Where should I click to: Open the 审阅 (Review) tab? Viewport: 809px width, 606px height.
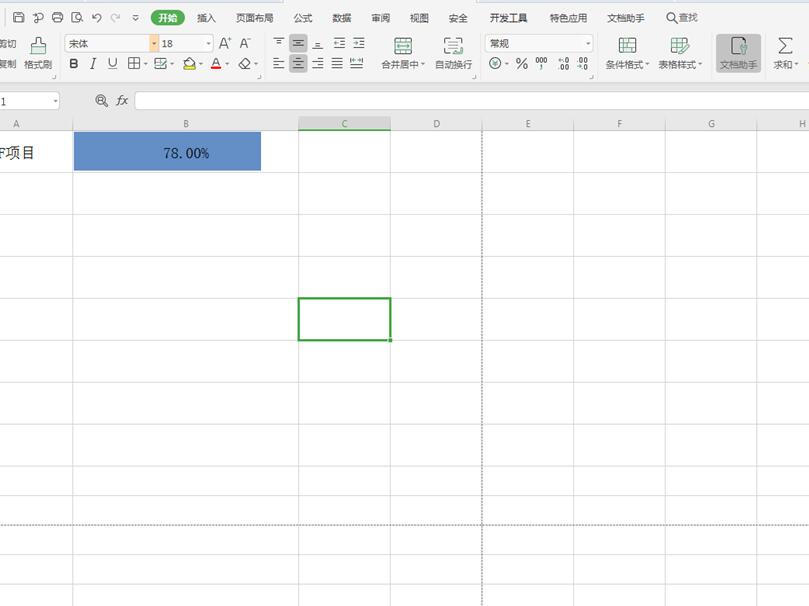[381, 18]
